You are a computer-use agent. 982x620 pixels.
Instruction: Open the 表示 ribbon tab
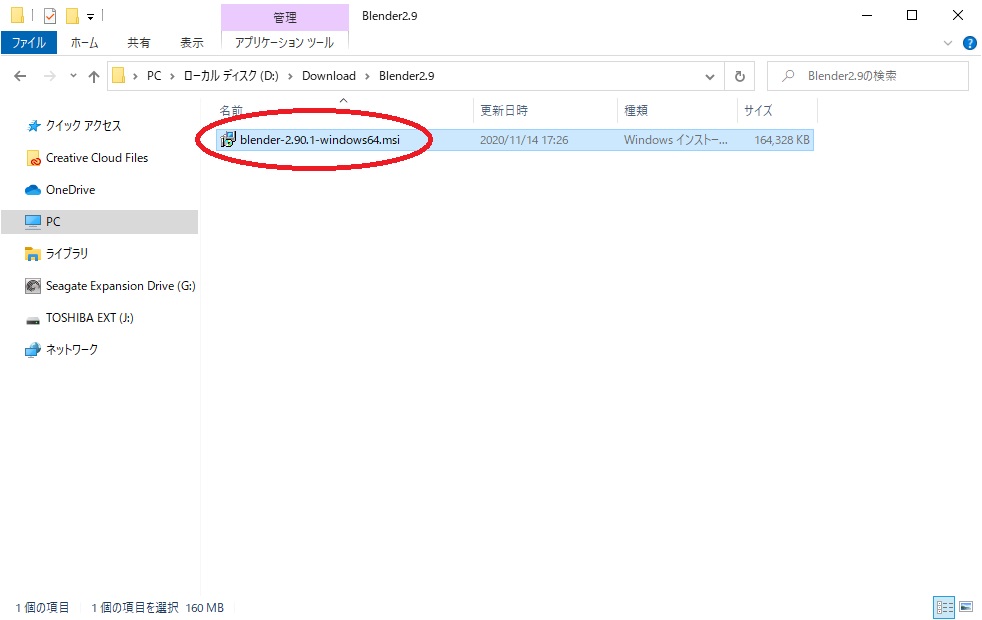192,43
